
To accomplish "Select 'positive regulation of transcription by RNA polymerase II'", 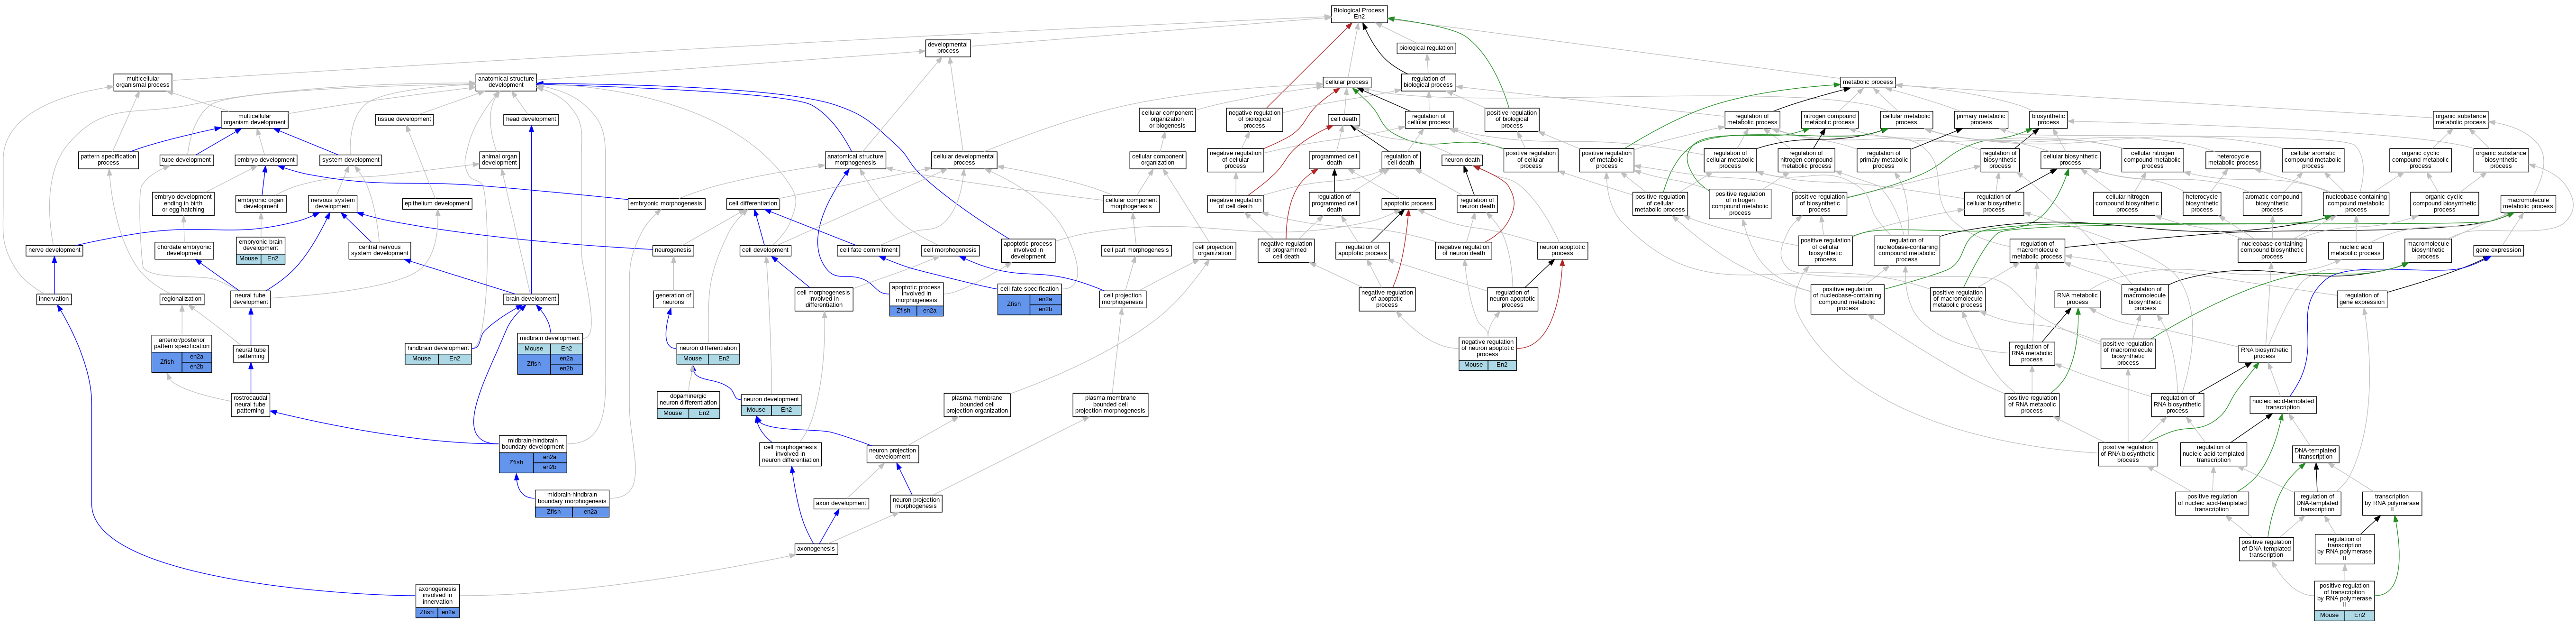I will click(x=2344, y=595).
